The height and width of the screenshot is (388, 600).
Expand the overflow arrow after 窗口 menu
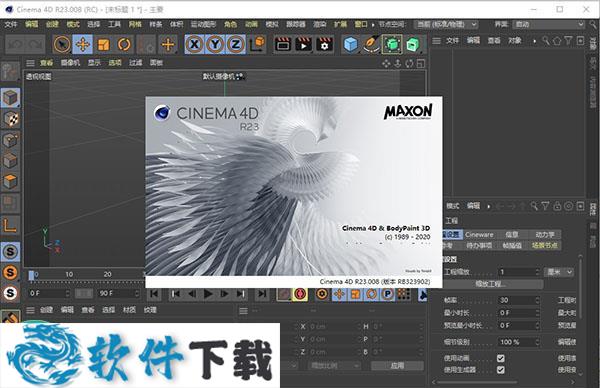click(373, 24)
